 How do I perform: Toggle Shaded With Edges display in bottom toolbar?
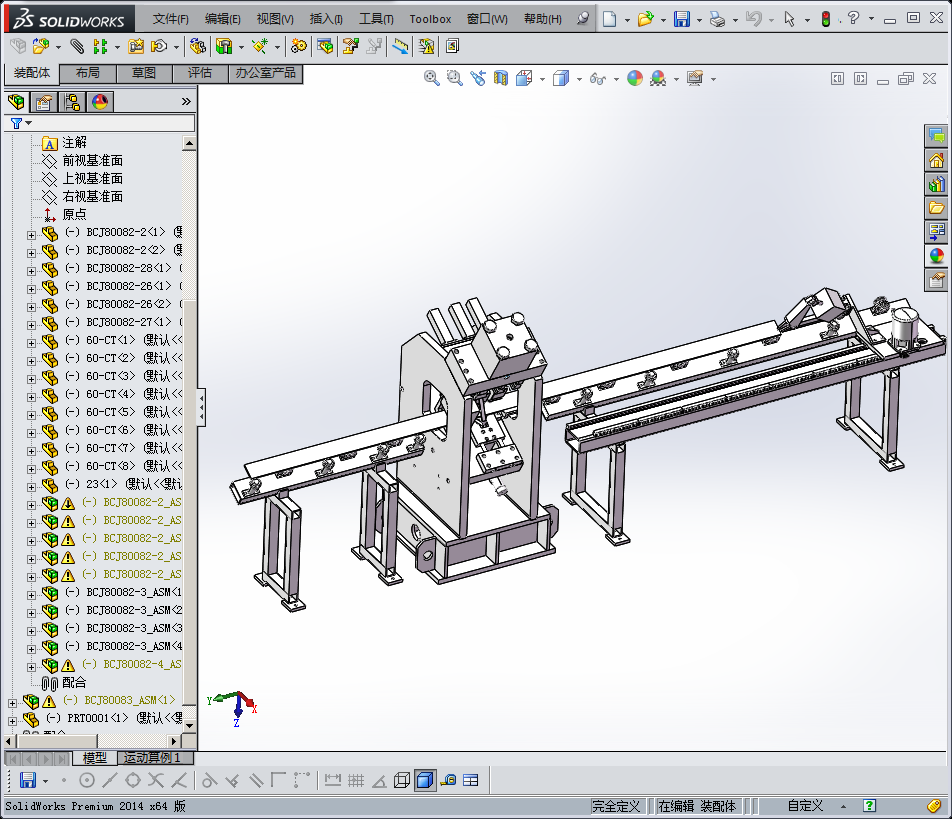point(425,780)
